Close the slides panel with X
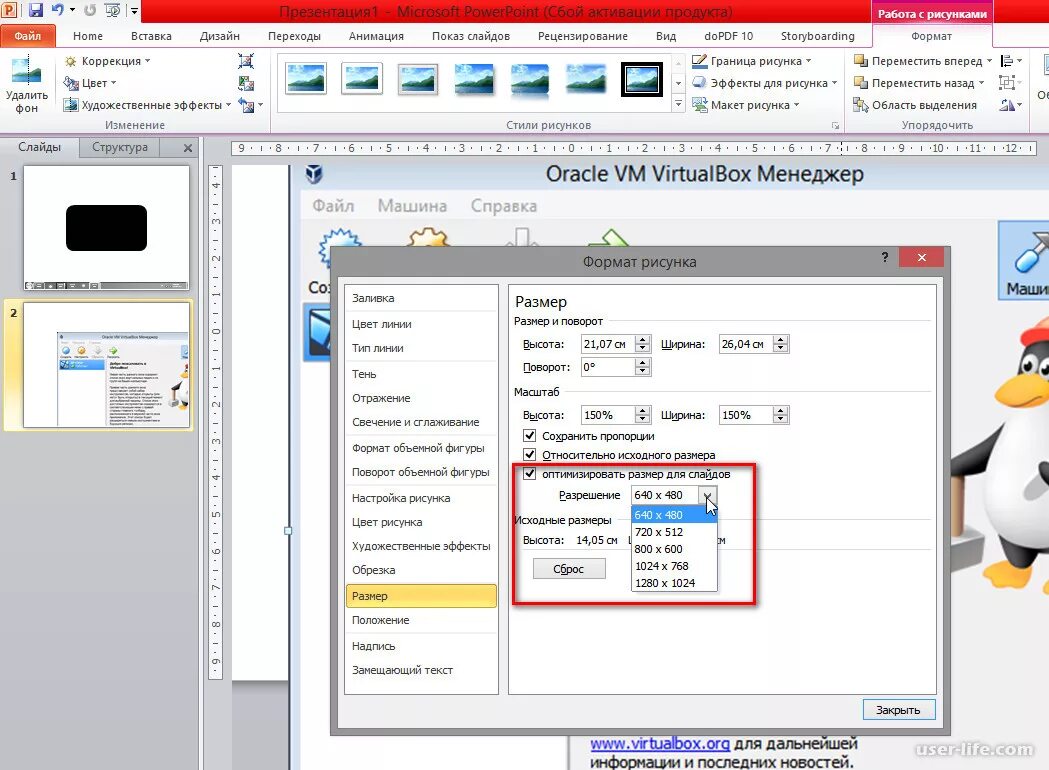 pos(188,148)
